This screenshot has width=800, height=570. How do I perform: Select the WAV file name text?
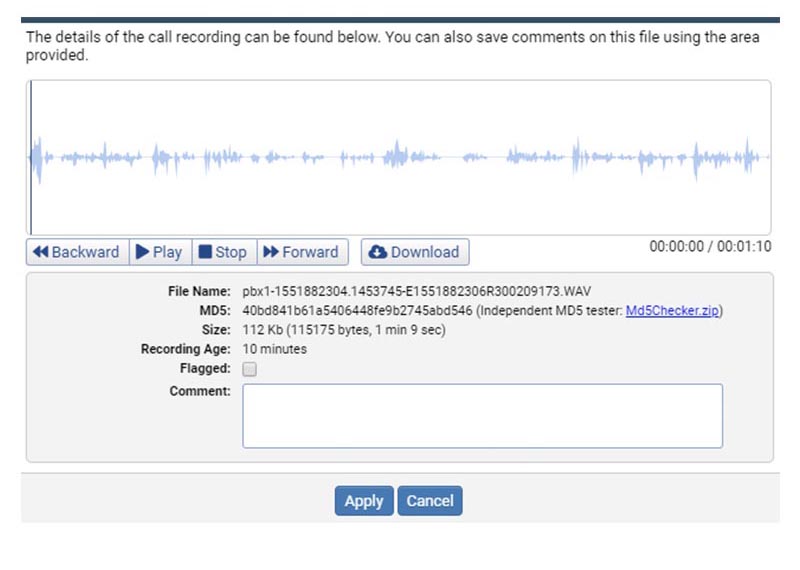pyautogui.click(x=416, y=291)
